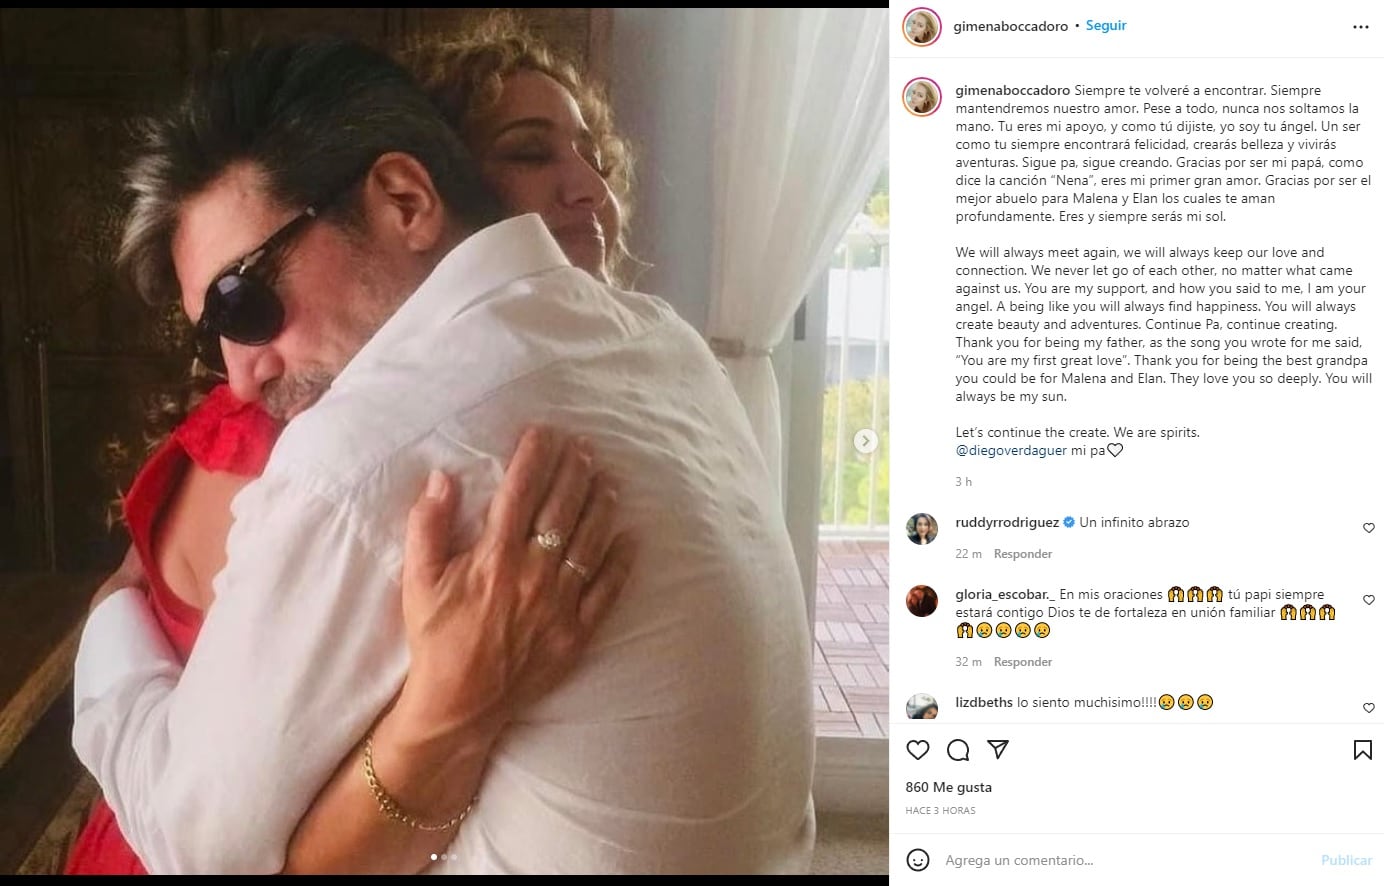Share post via paper plane icon

[997, 749]
